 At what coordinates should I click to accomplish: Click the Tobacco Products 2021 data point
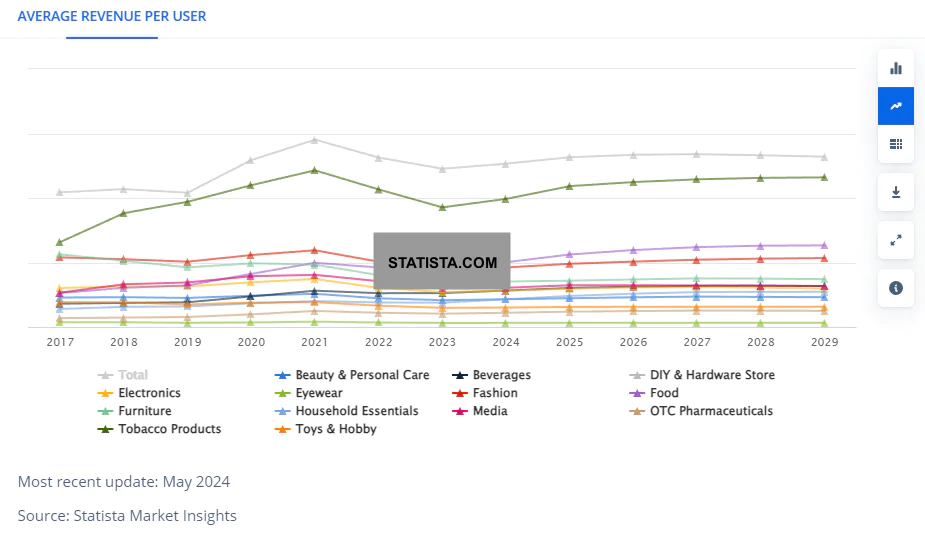point(314,170)
